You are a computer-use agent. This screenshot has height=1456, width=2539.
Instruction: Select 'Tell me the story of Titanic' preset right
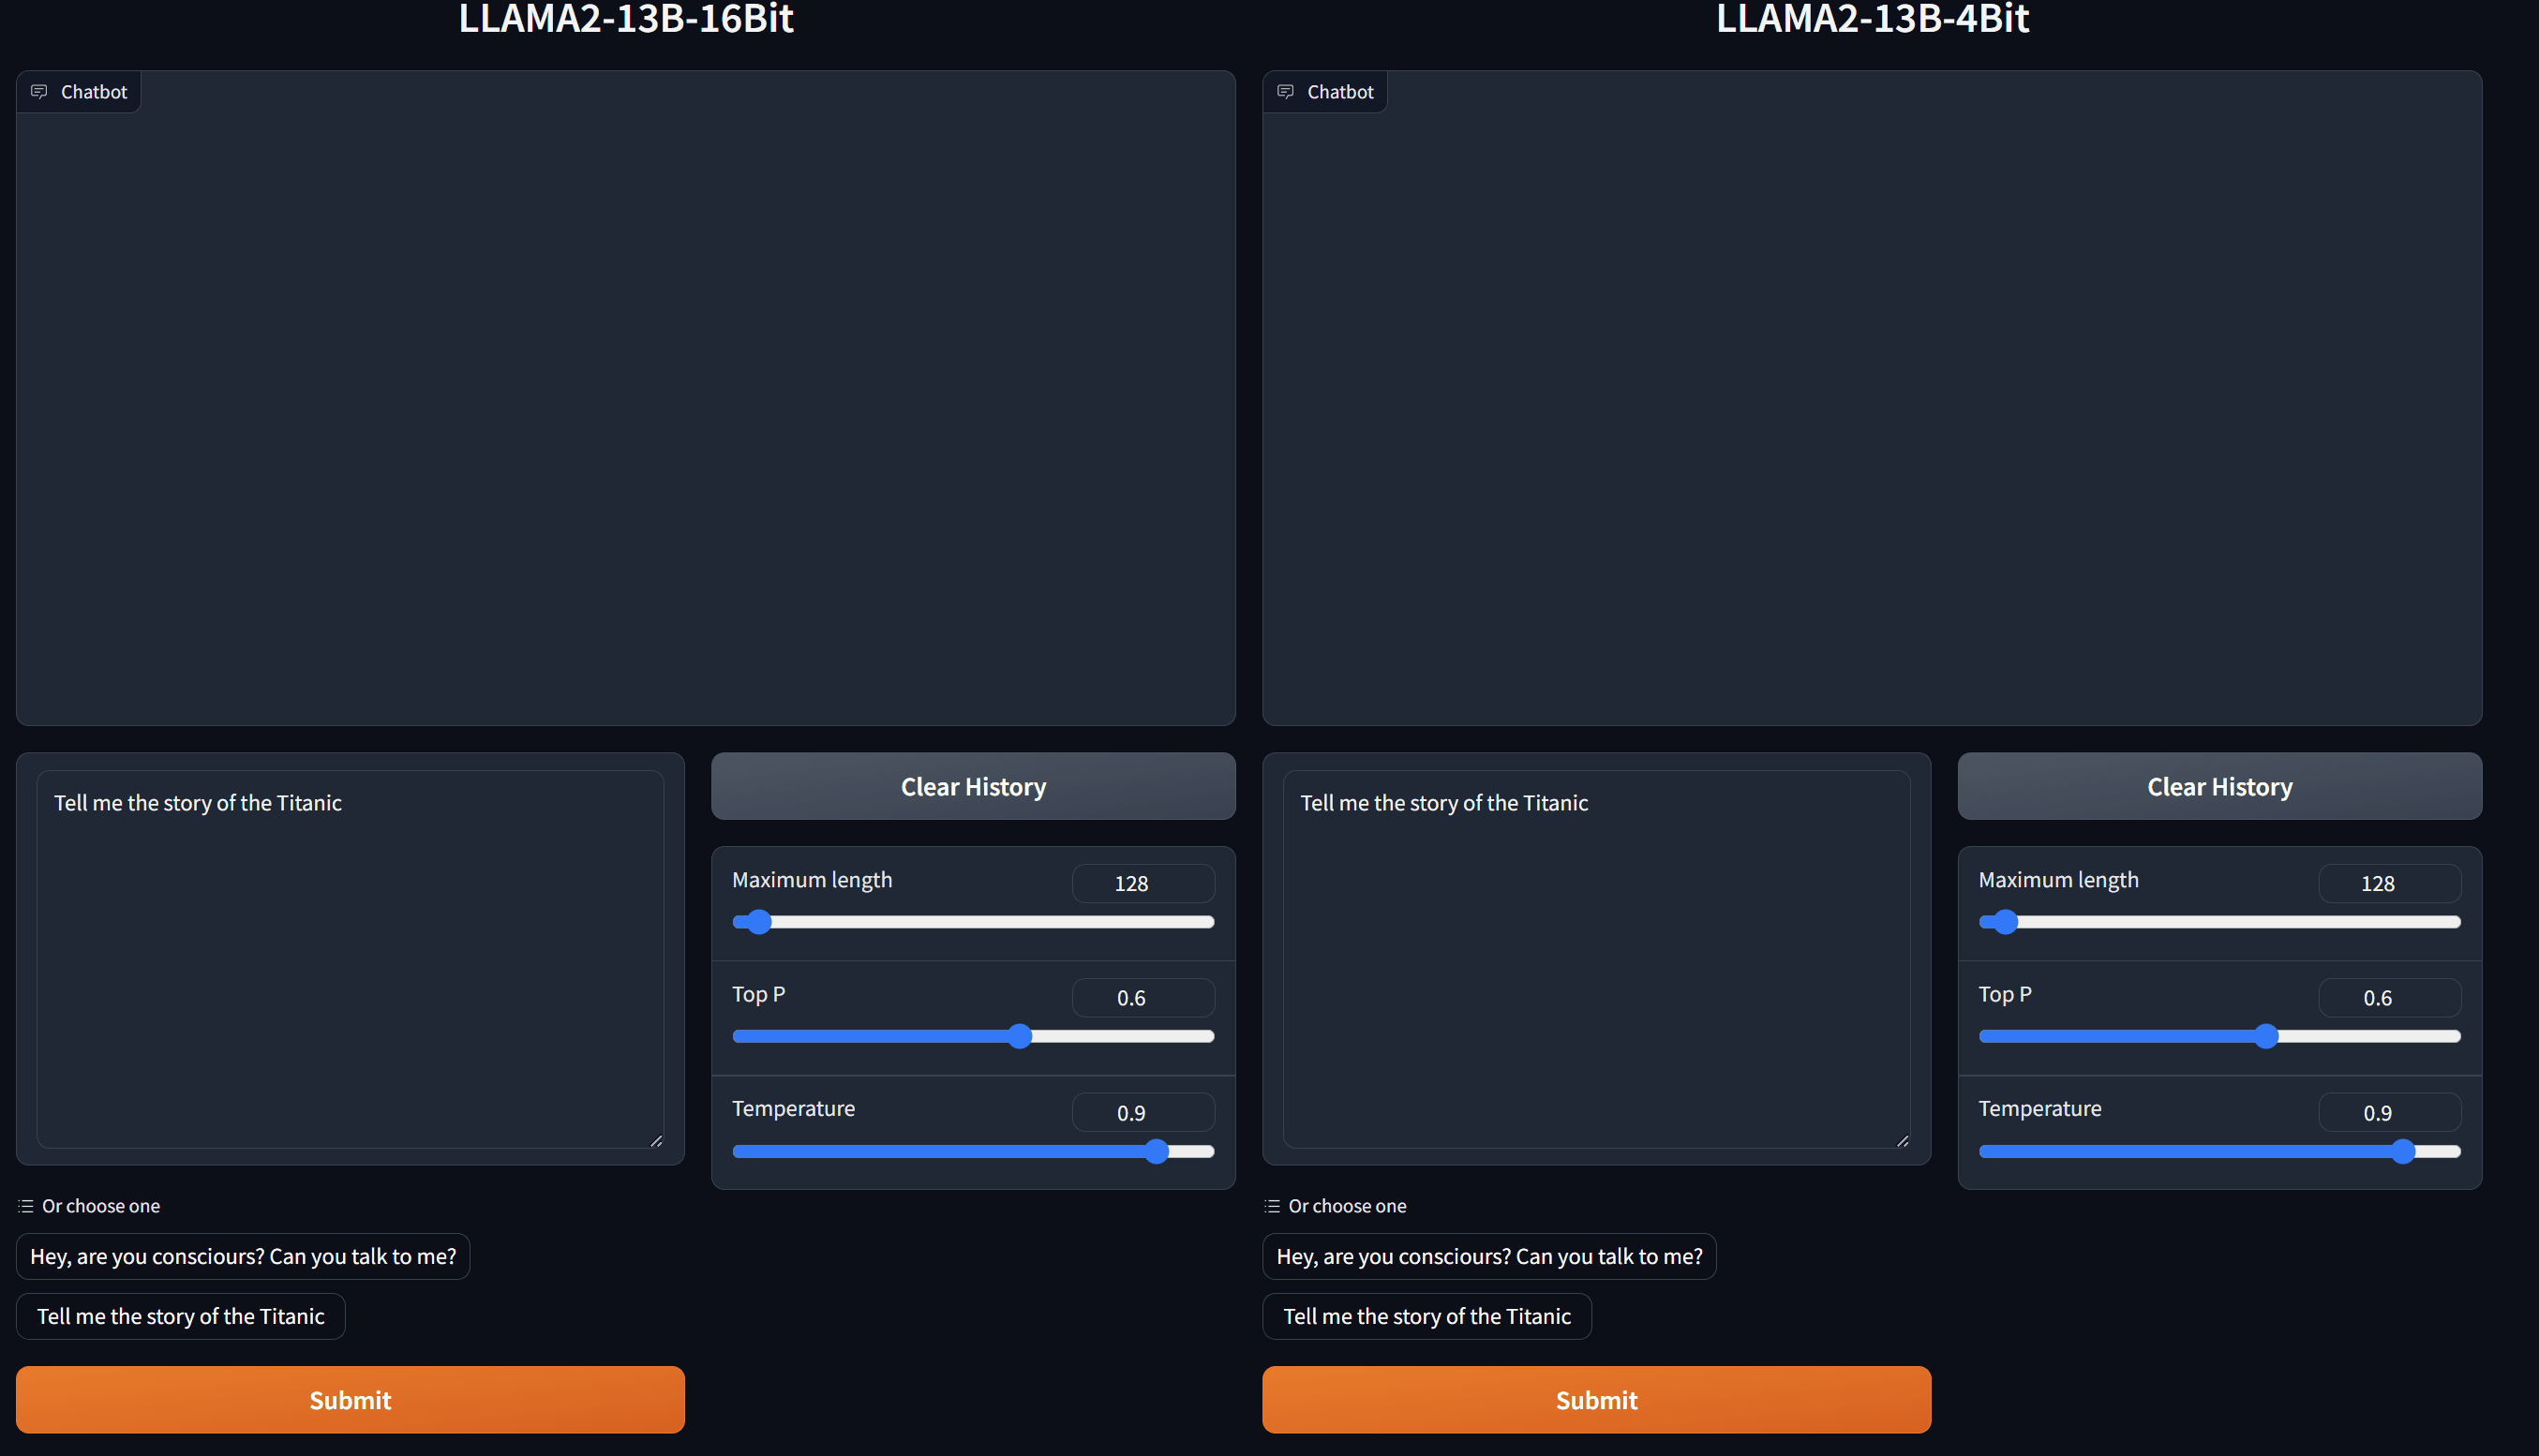point(1425,1315)
